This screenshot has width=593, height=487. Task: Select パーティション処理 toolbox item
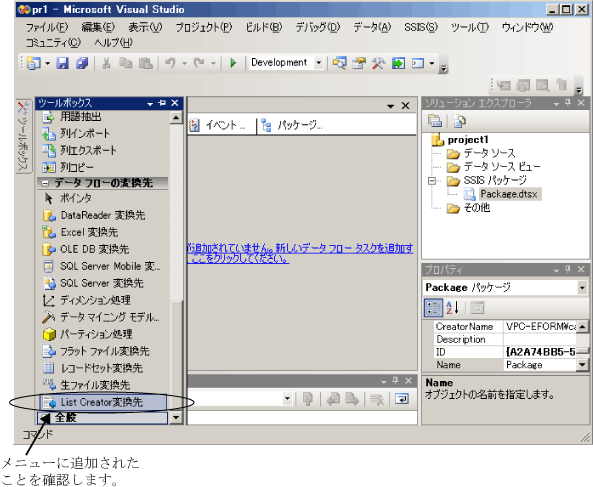(x=103, y=334)
